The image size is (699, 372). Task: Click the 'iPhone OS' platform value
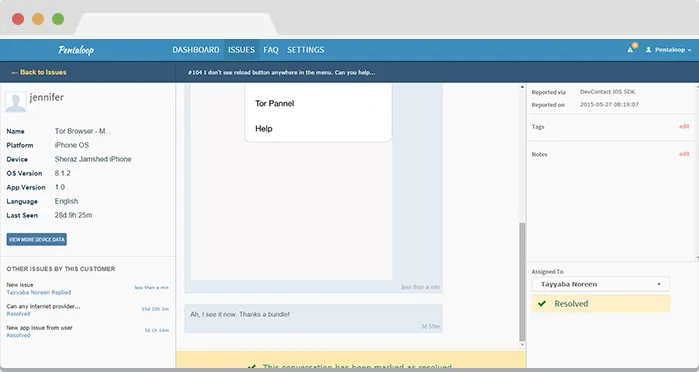(72, 145)
